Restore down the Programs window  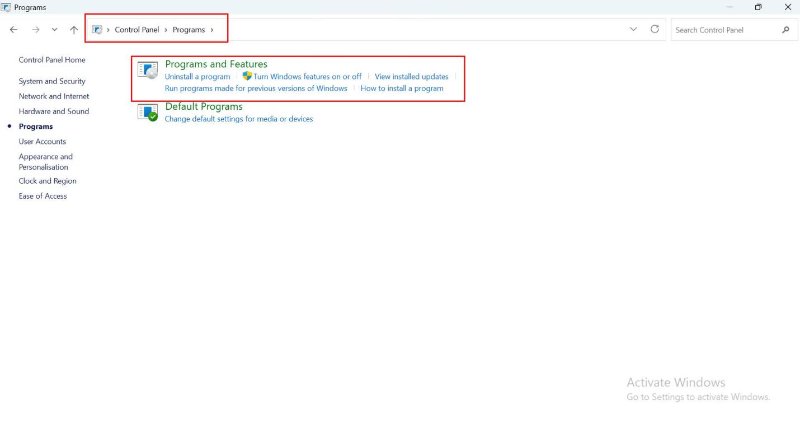pyautogui.click(x=758, y=7)
